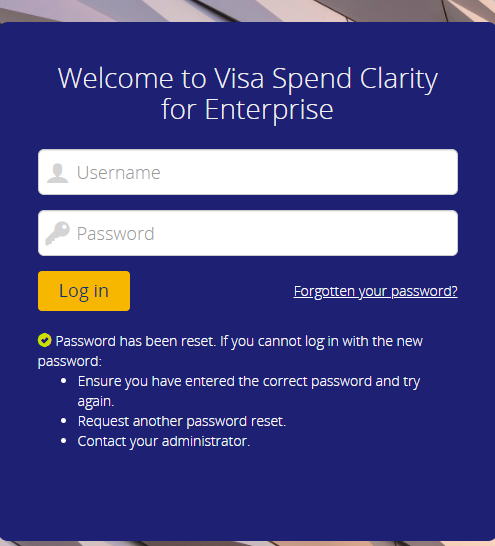
Task: Click the bullet dot beside 'Contact your administrator'
Action: (x=63, y=441)
